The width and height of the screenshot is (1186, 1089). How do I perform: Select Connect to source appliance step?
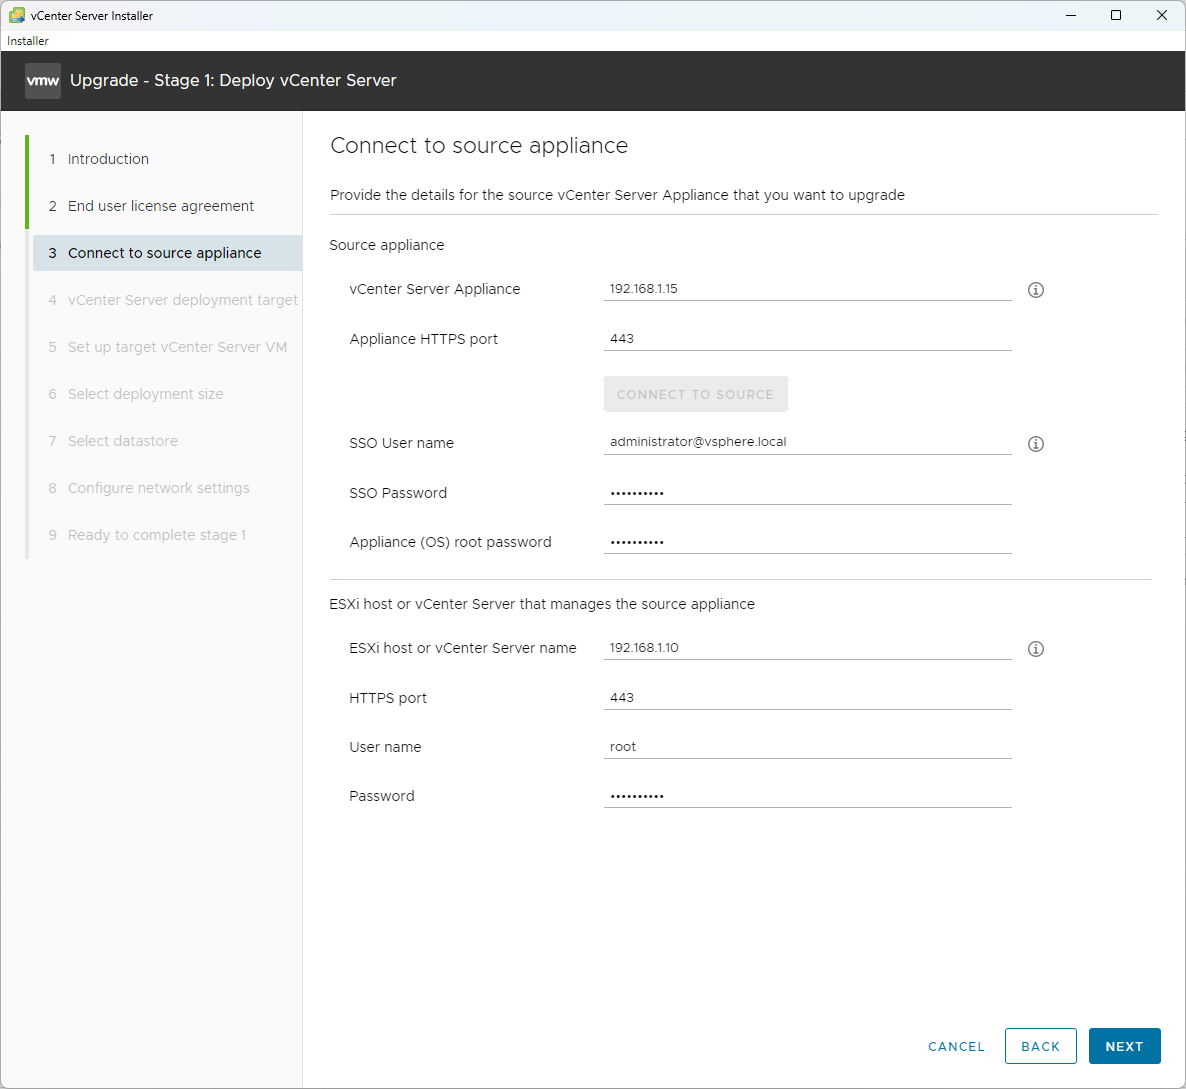(x=164, y=253)
